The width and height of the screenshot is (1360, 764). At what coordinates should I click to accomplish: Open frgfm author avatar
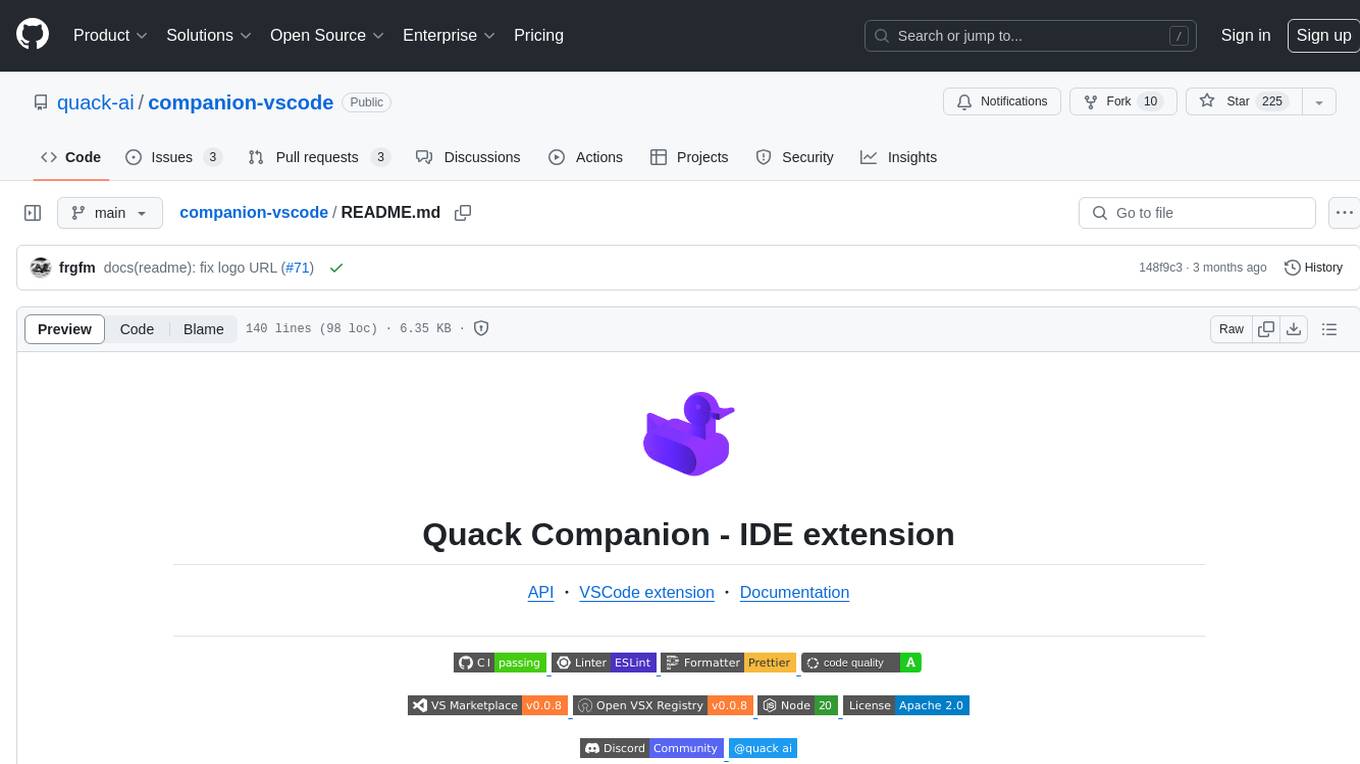pyautogui.click(x=41, y=268)
